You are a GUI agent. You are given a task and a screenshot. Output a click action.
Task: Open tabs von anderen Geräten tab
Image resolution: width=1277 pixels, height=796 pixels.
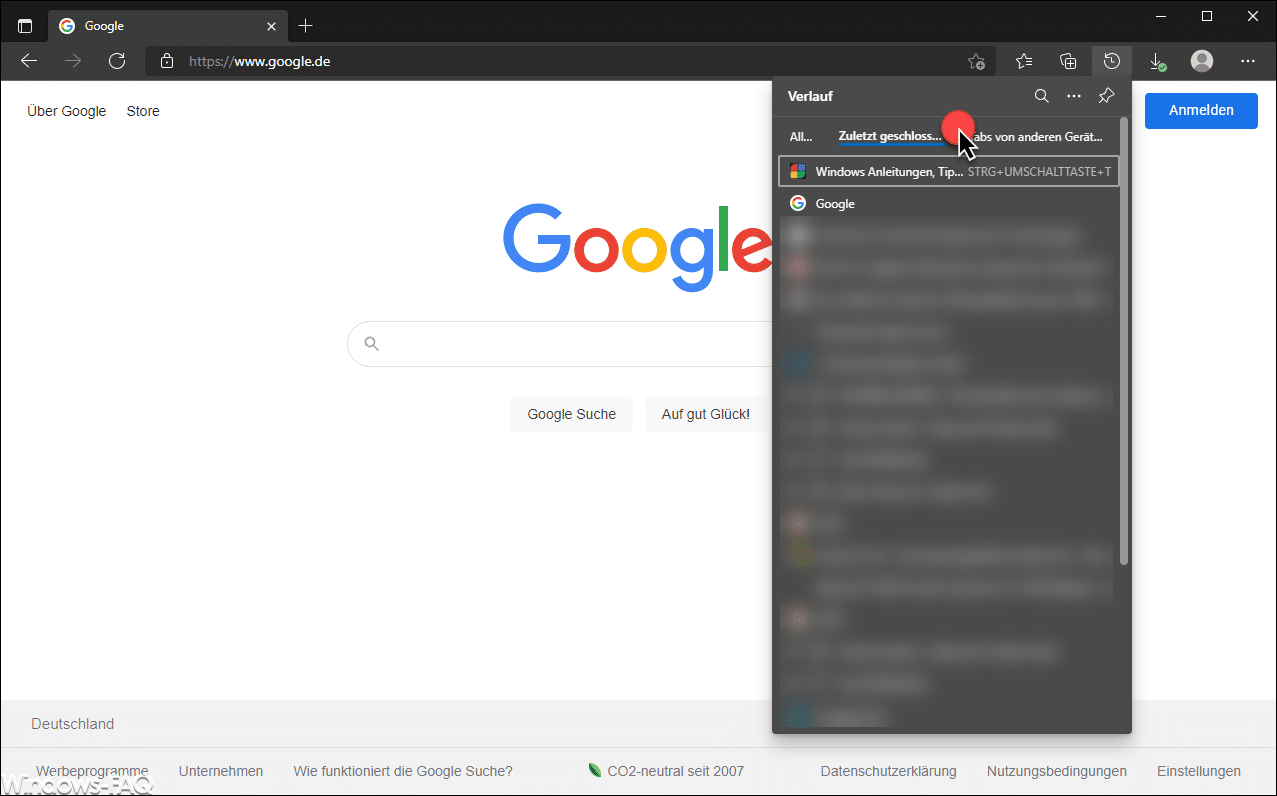tap(1036, 137)
